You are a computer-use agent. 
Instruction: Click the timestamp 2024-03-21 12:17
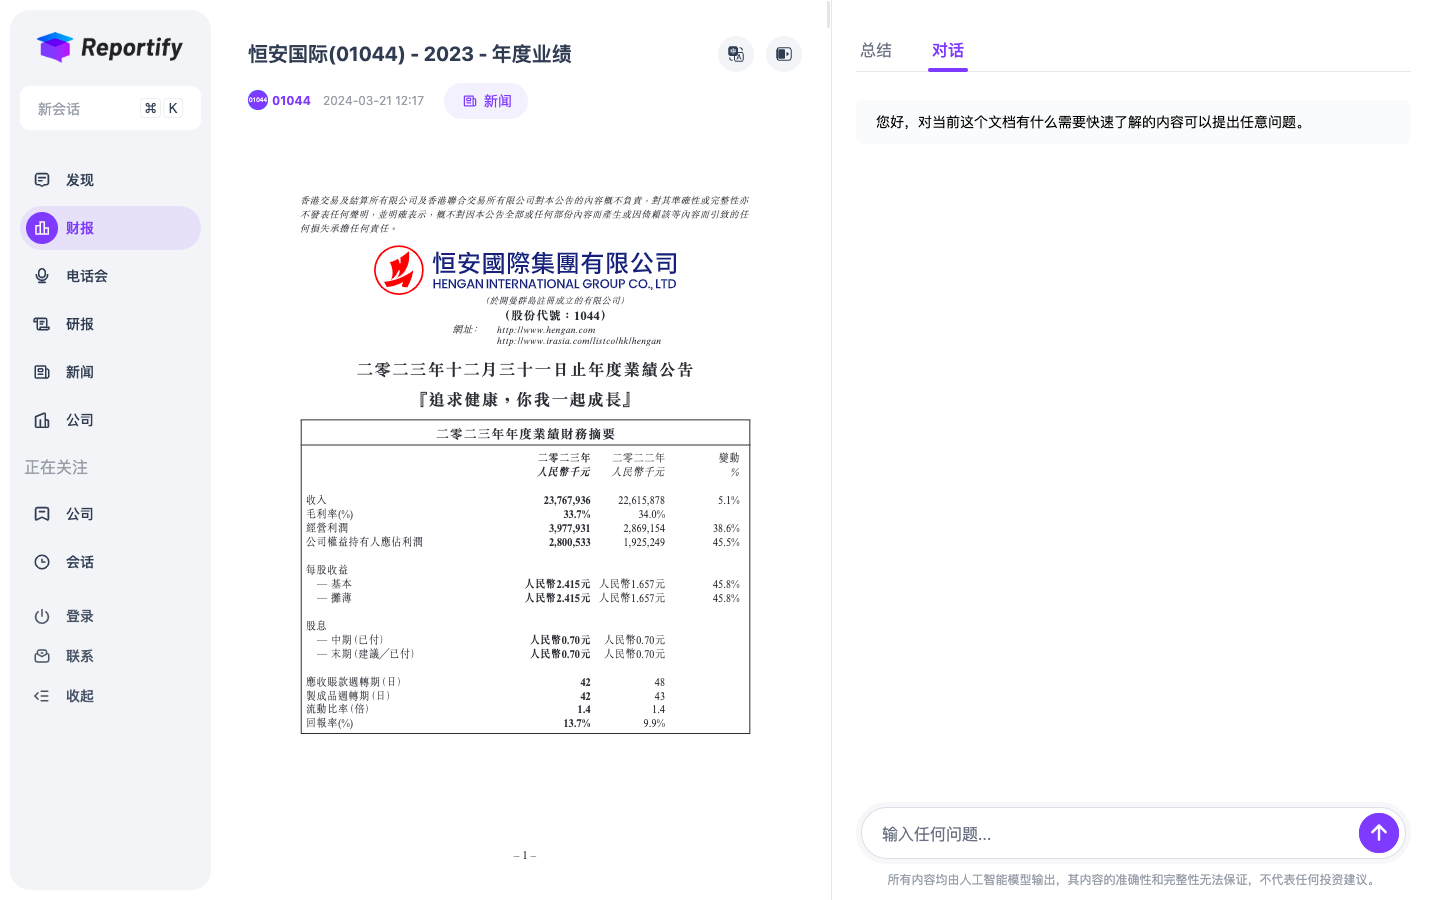tap(373, 101)
